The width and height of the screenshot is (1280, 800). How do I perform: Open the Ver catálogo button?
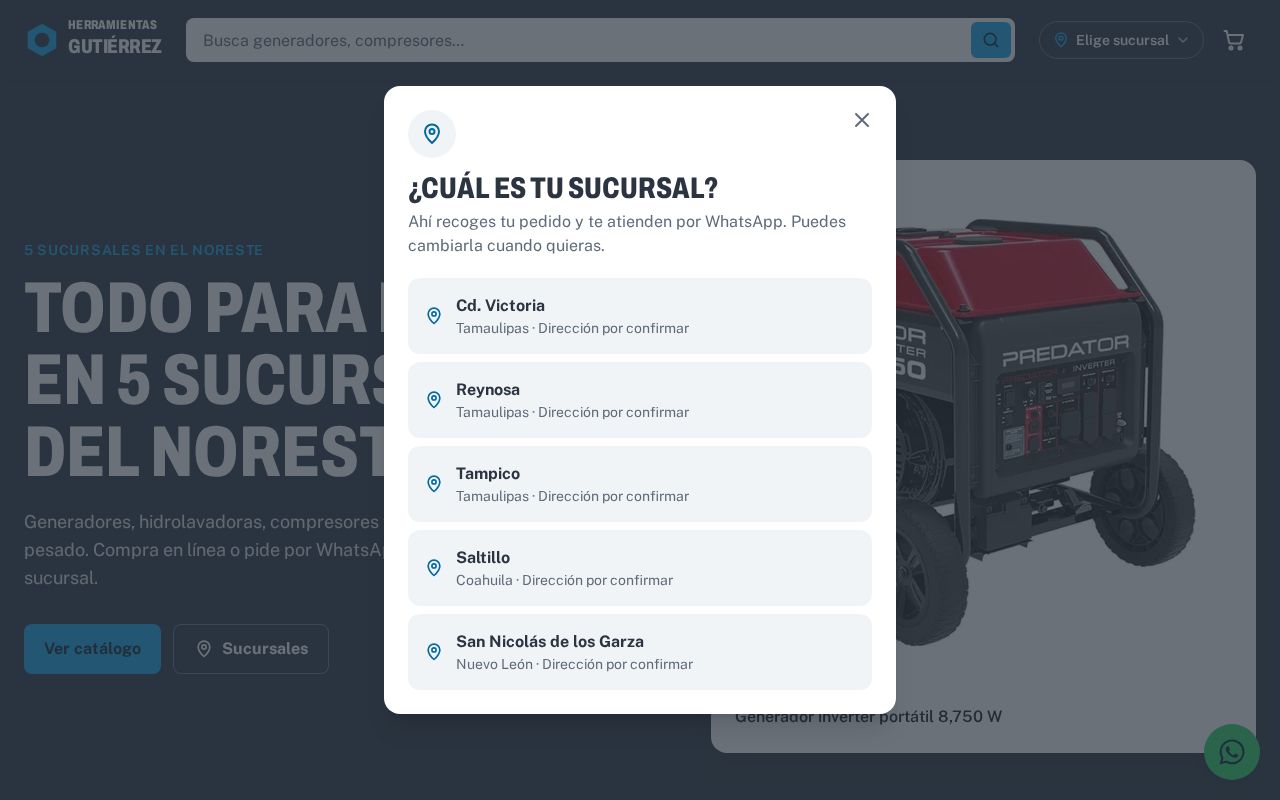(92, 649)
